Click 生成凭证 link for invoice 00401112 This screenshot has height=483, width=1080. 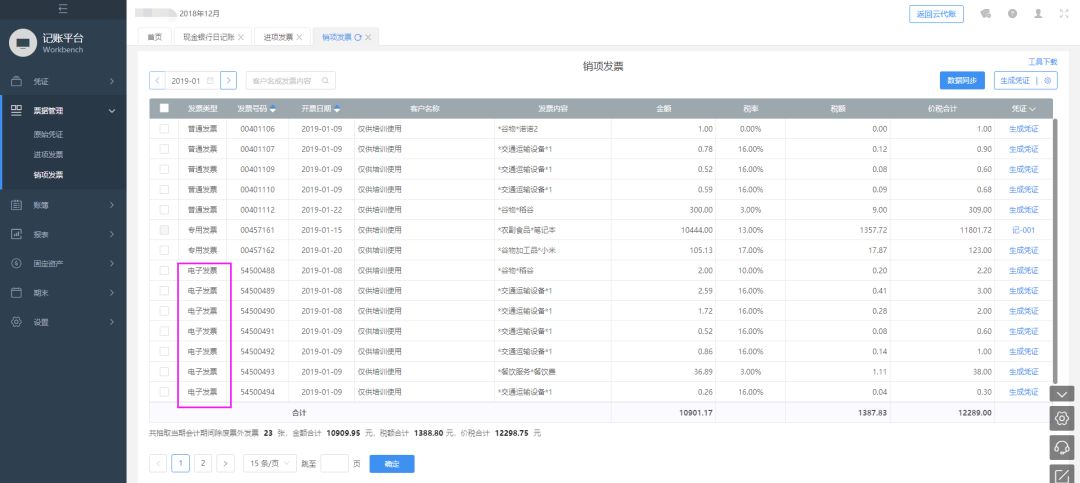[1024, 210]
